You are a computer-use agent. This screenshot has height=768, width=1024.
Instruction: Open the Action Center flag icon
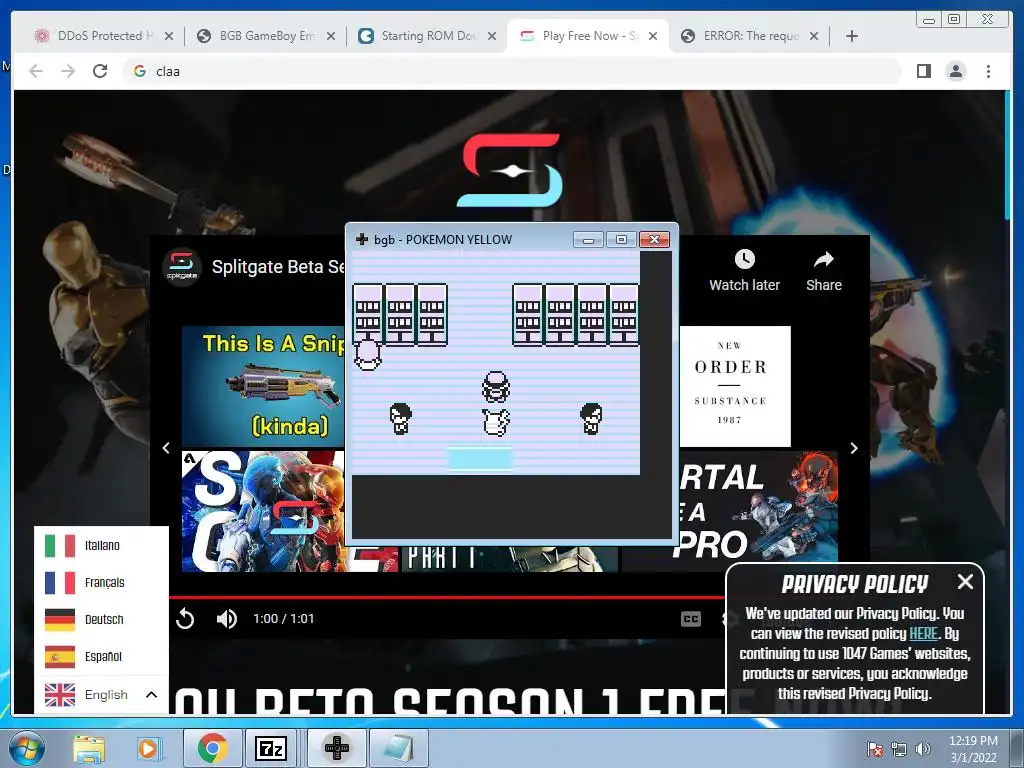tap(874, 749)
